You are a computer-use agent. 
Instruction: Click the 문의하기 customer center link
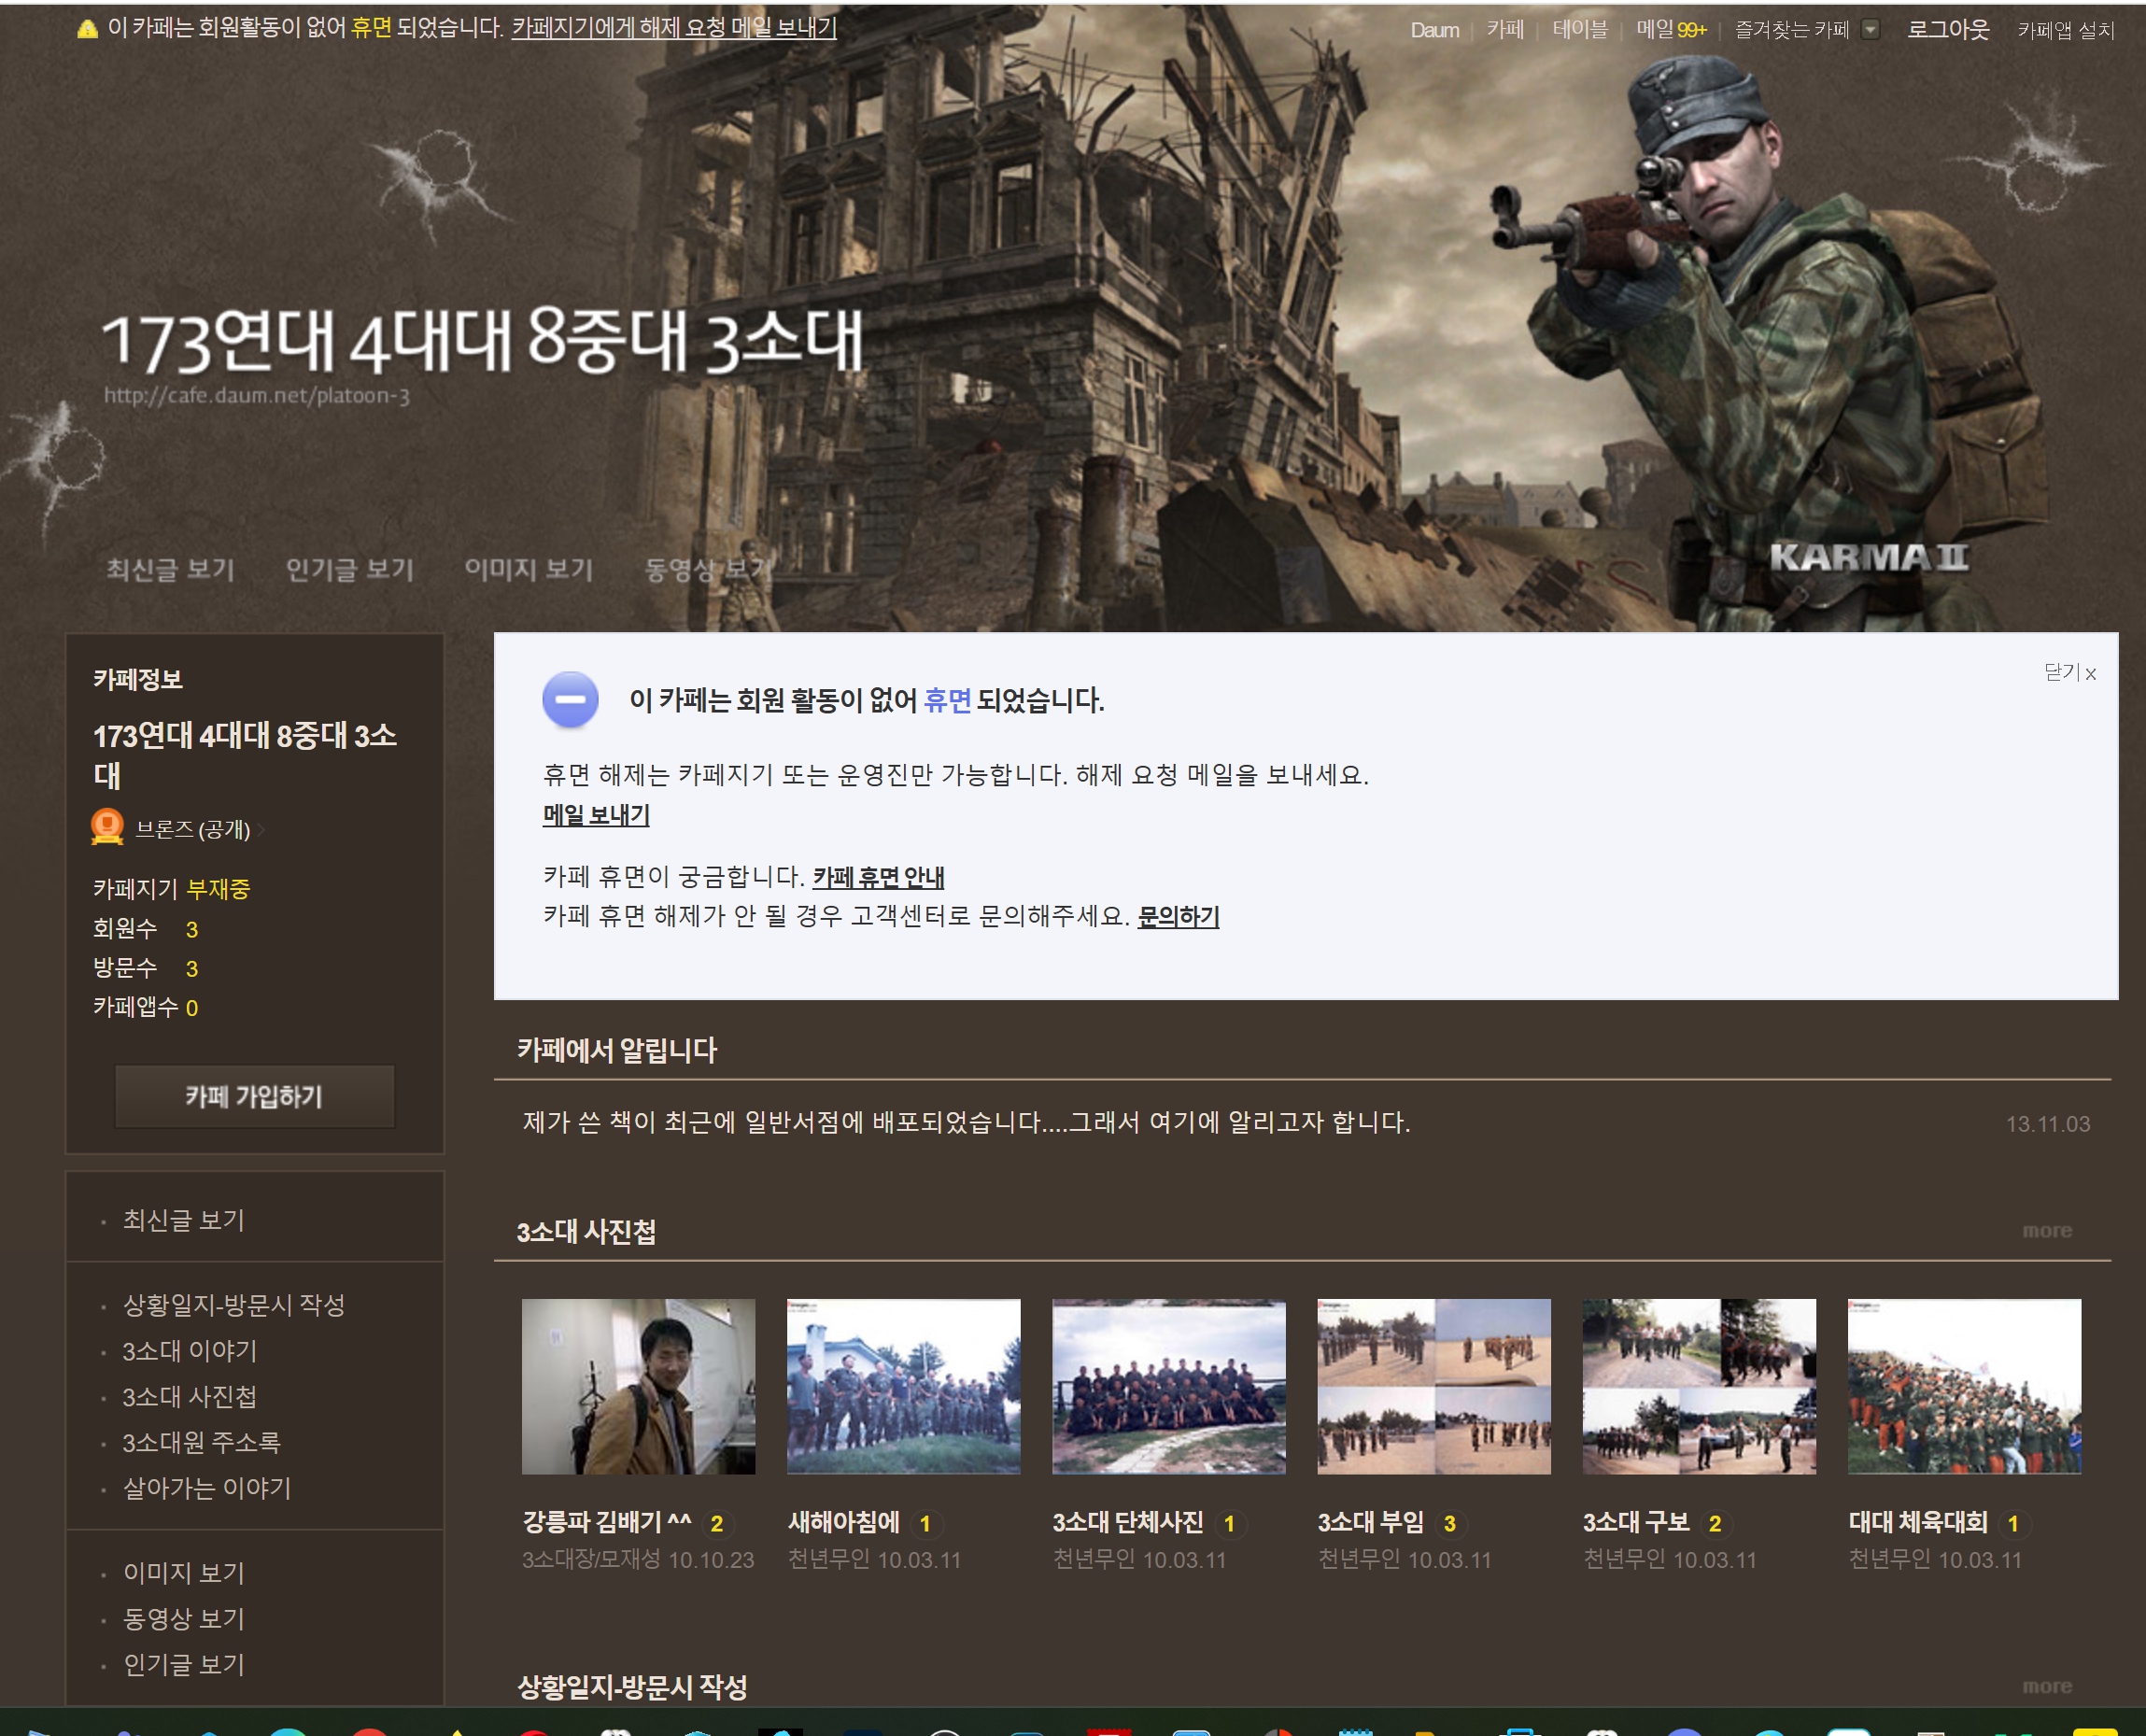[1178, 916]
